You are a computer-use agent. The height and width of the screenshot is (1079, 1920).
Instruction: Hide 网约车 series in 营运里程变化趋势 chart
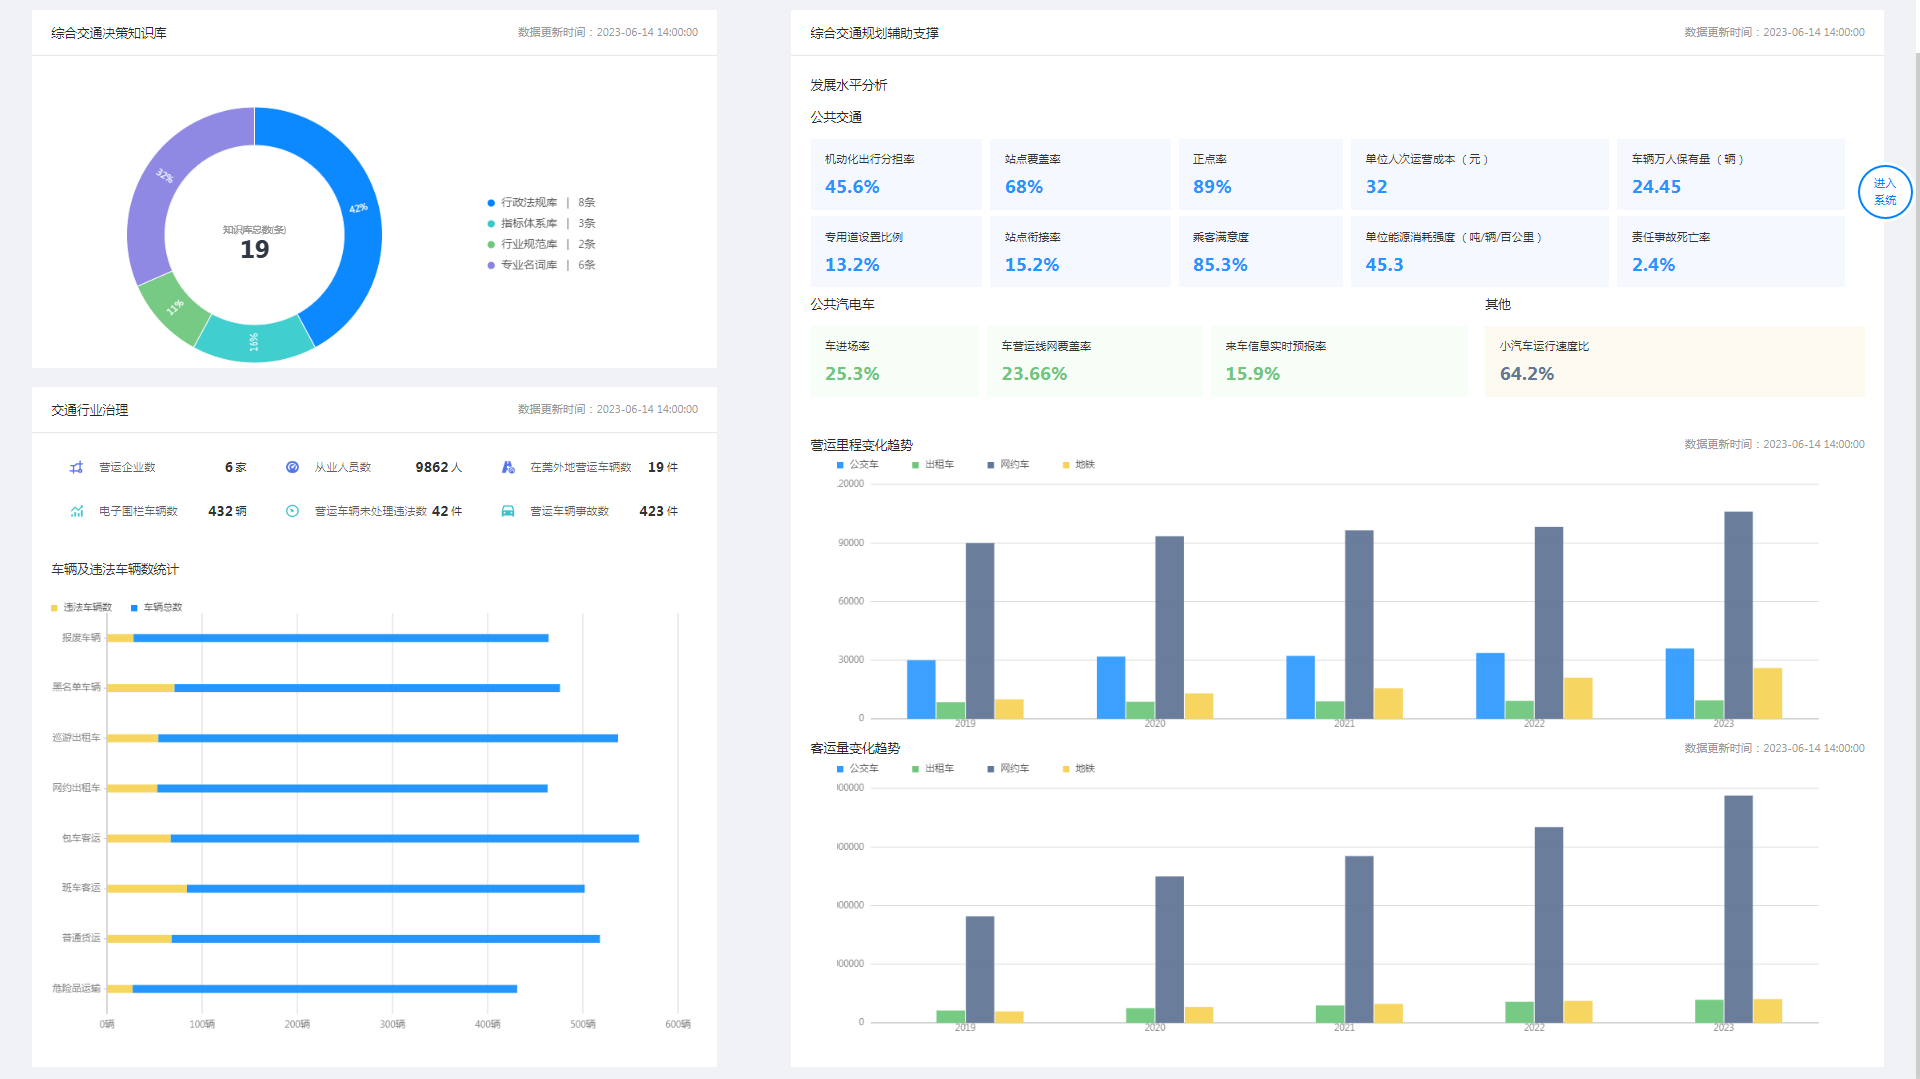1008,465
